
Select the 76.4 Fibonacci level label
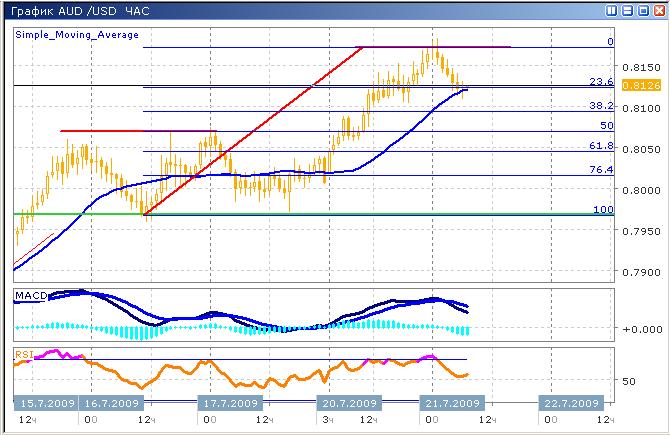pos(600,170)
